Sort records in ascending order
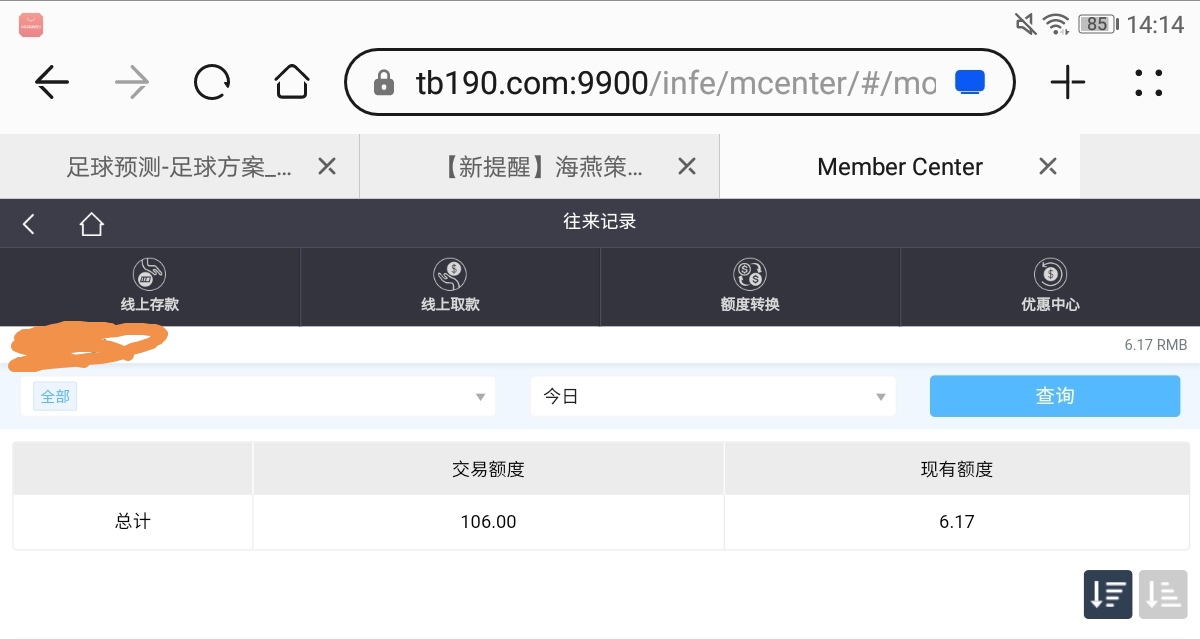The image size is (1200, 639). click(x=1163, y=594)
